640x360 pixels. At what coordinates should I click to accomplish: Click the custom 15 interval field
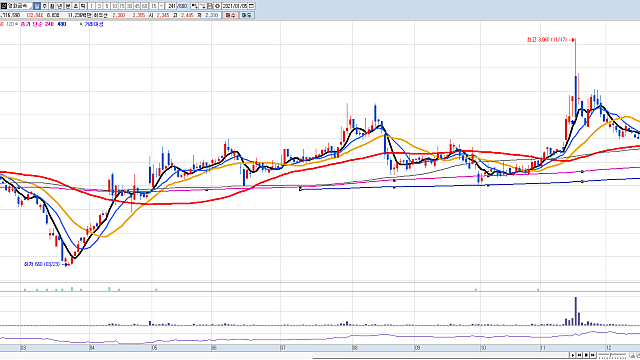point(154,6)
